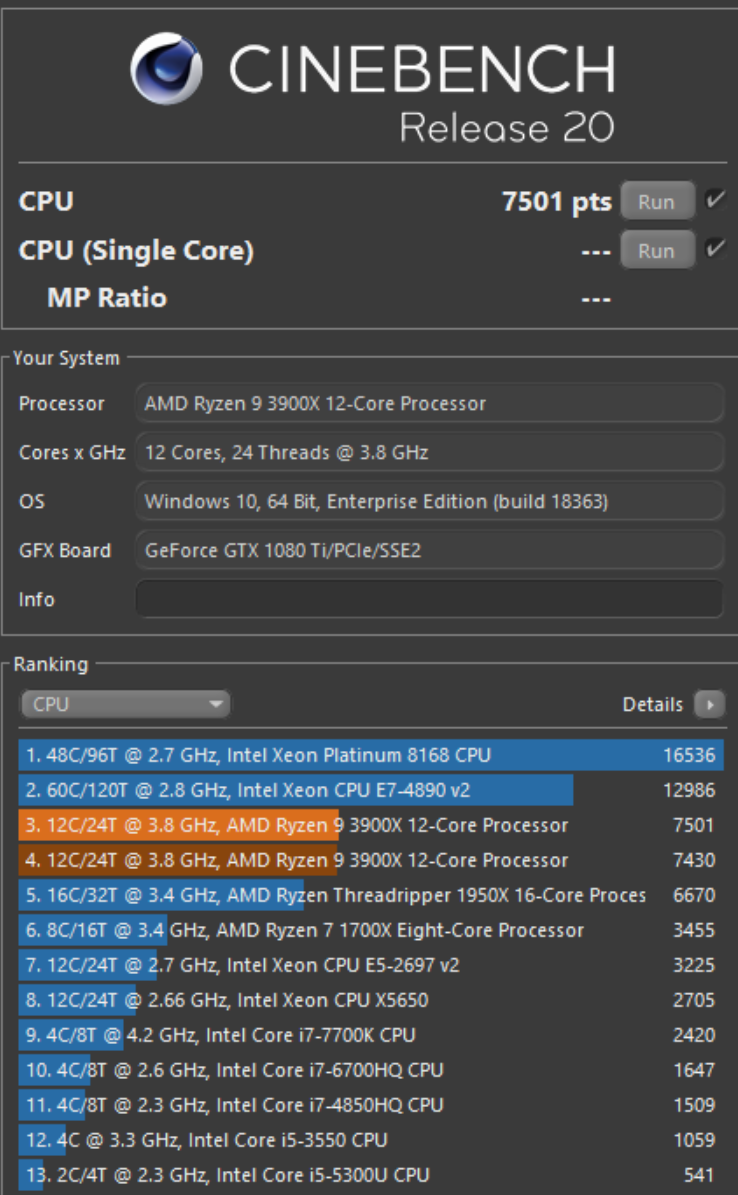Image resolution: width=738 pixels, height=1195 pixels.
Task: Click the Processor field showing AMD Ryzen 9 3900X
Action: click(430, 405)
